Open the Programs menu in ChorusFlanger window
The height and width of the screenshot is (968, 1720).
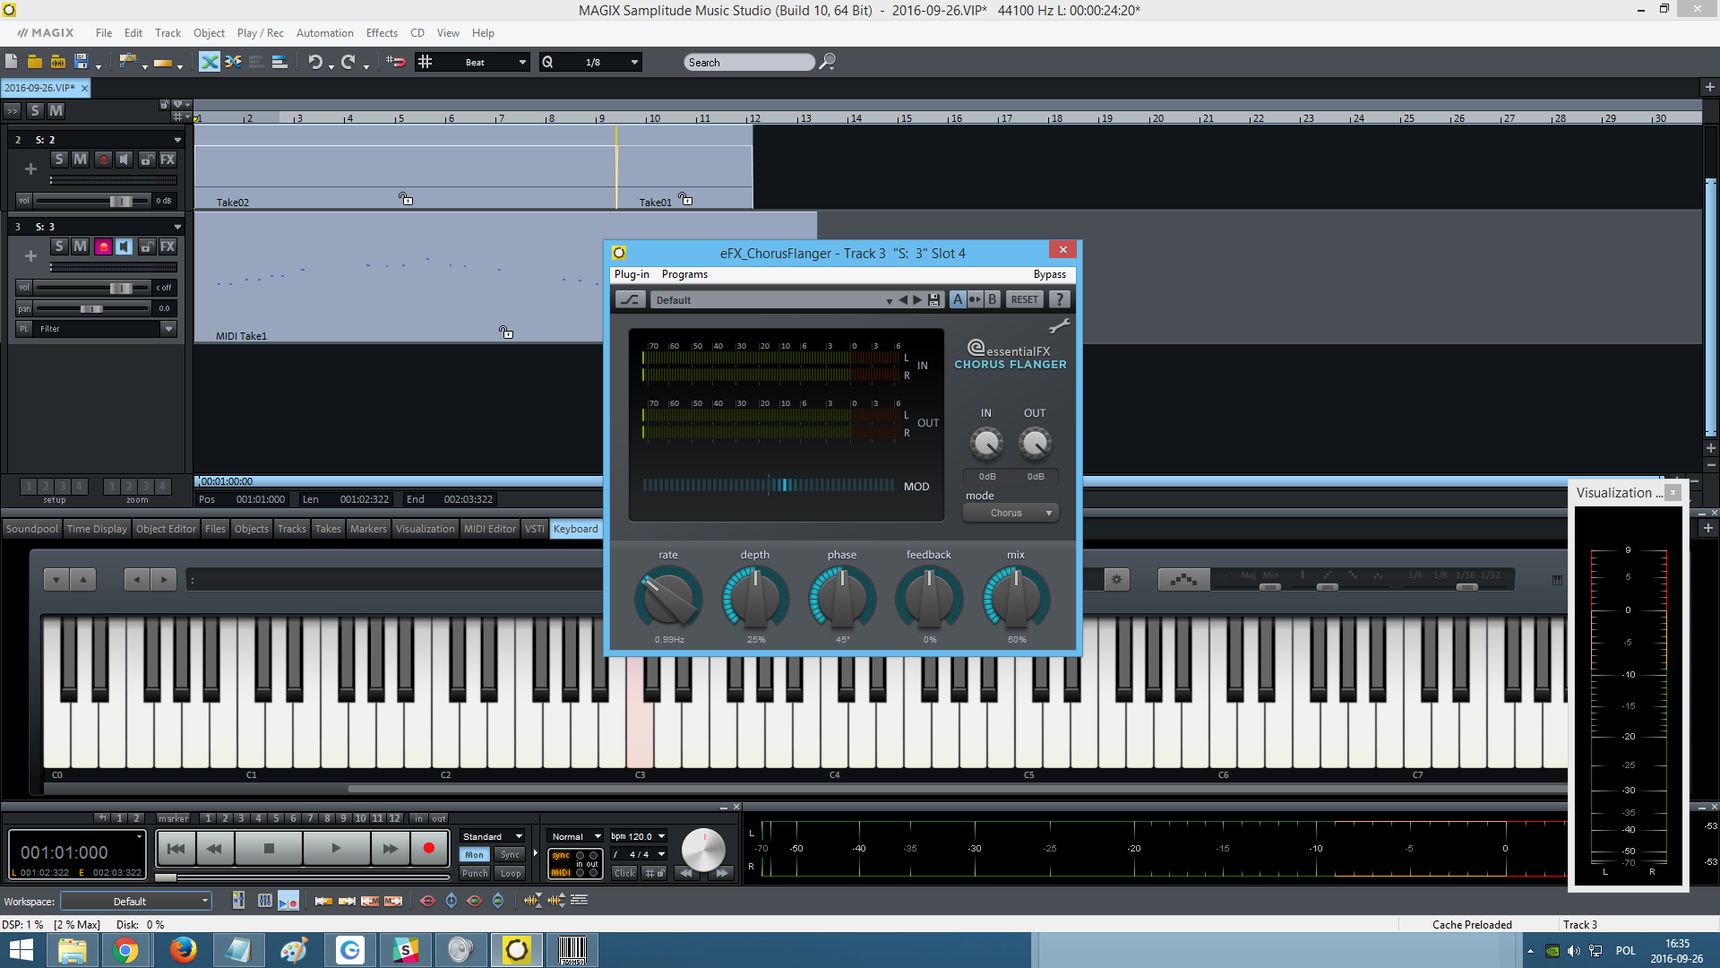[684, 274]
